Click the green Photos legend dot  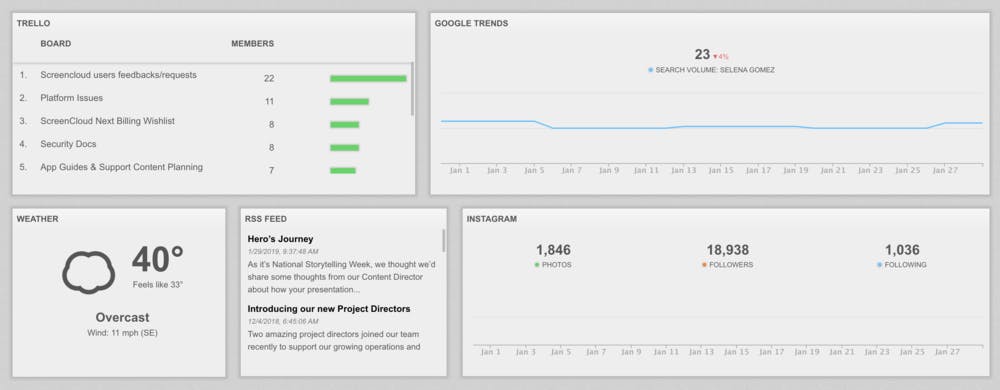point(537,264)
